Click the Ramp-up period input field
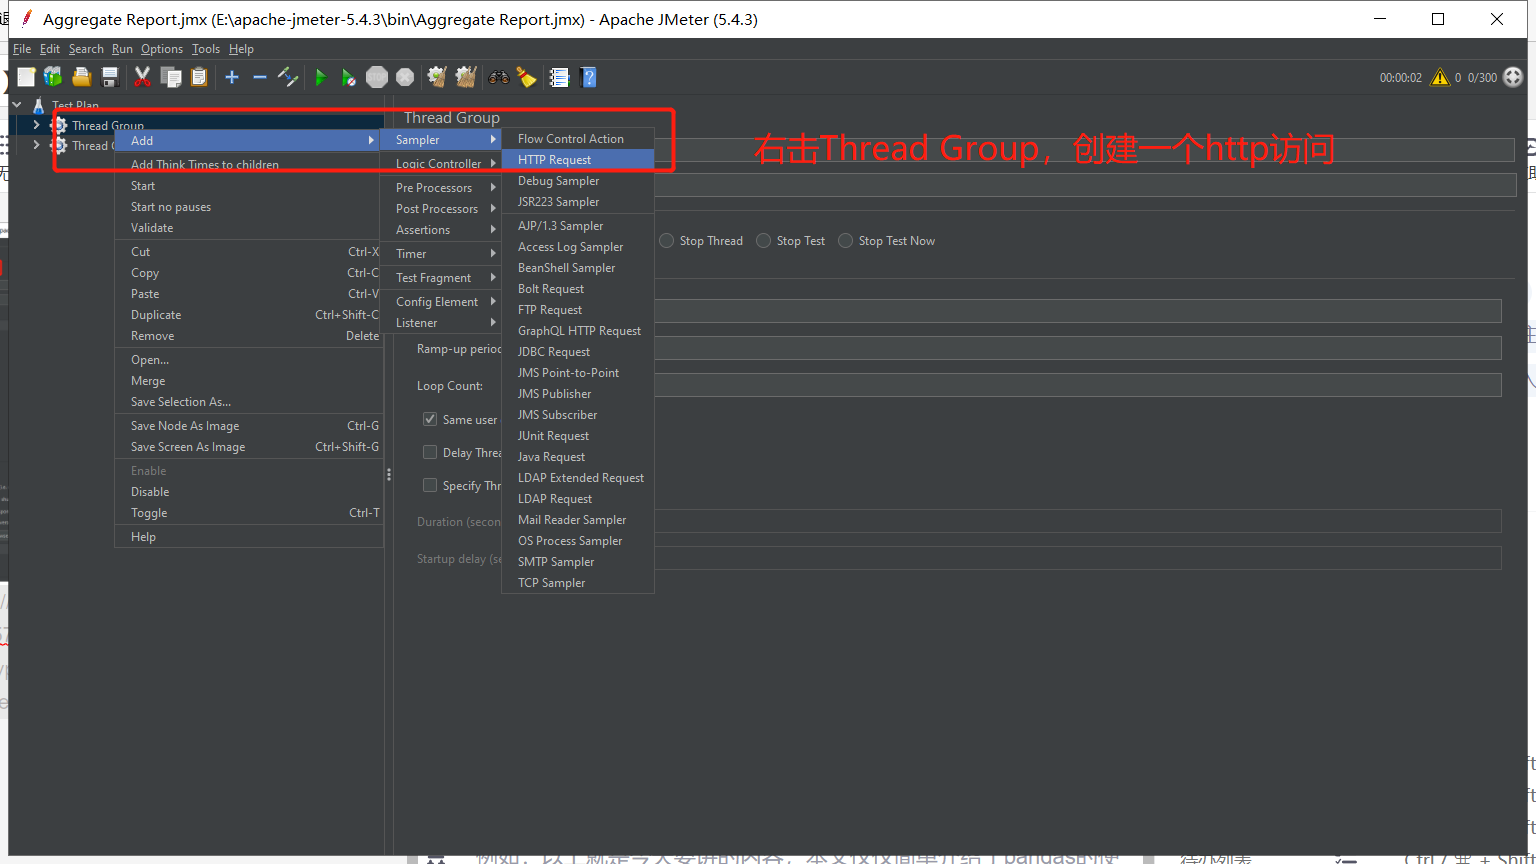 pos(1078,348)
